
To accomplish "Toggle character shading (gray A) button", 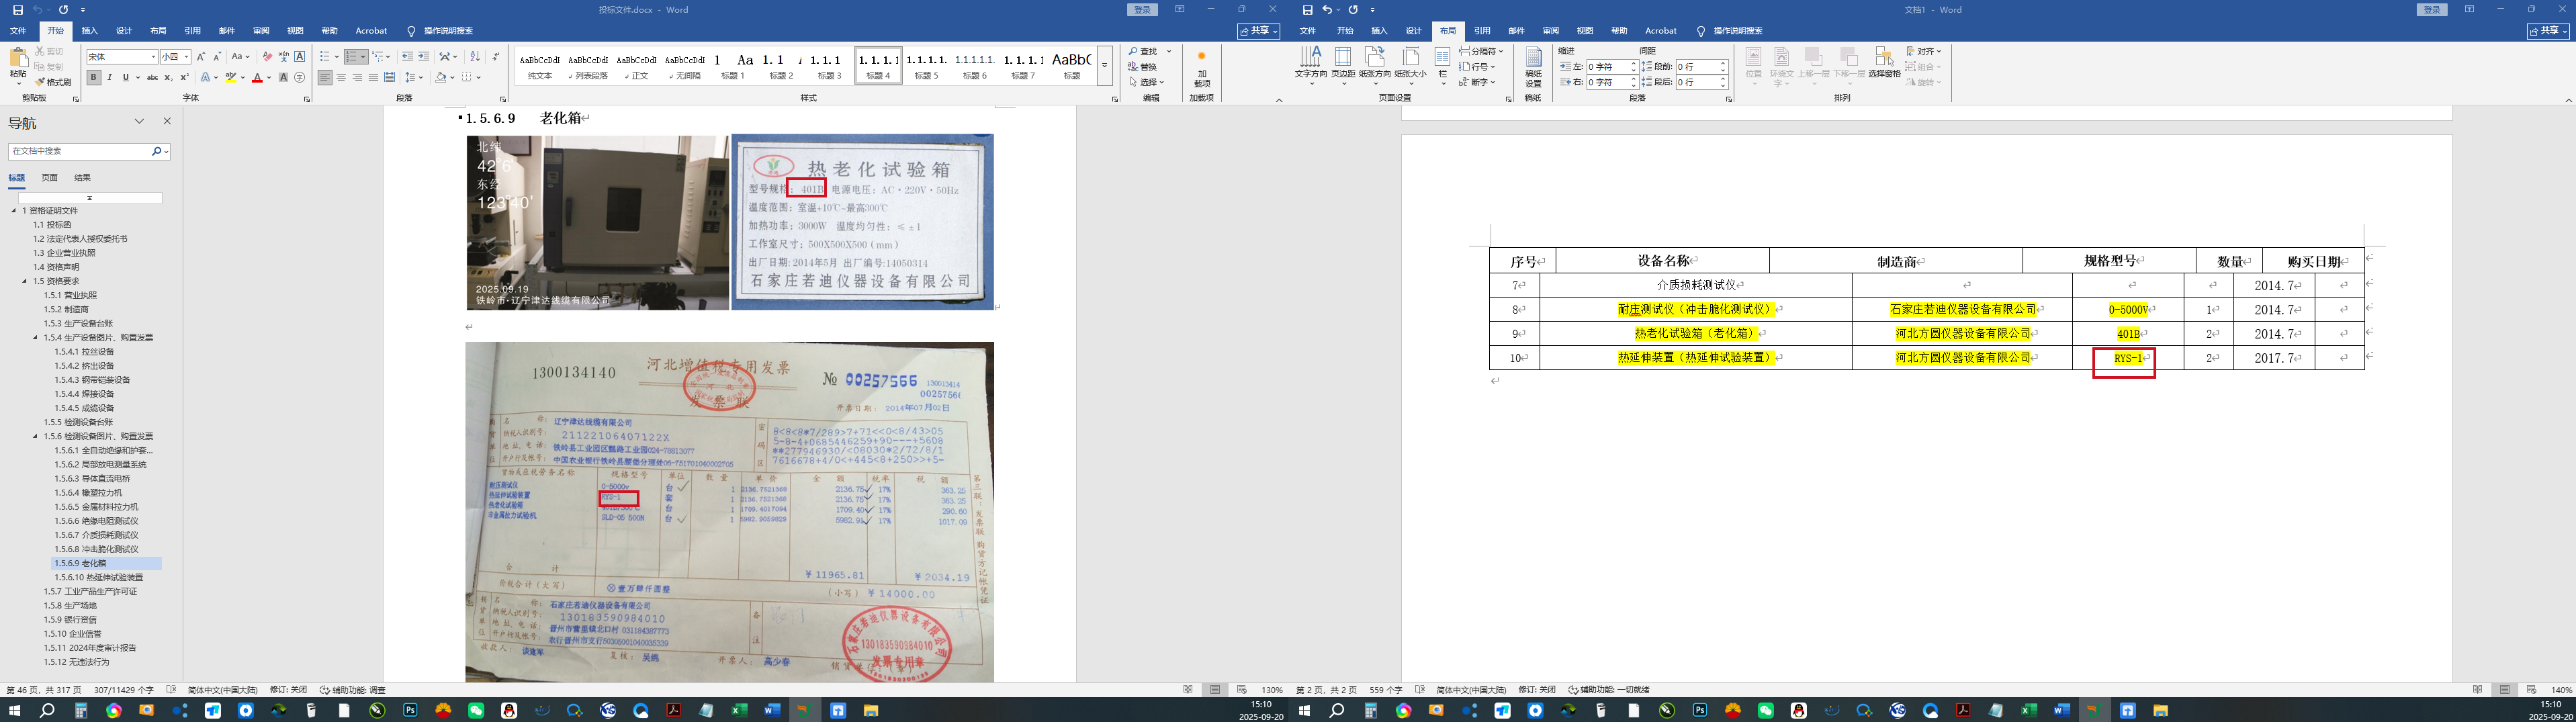I will pyautogui.click(x=283, y=77).
